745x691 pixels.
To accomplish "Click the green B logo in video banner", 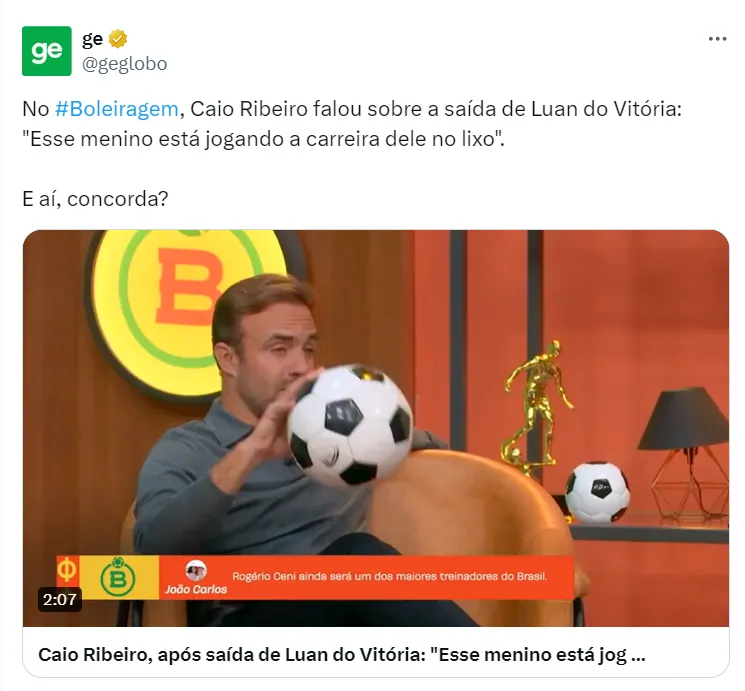I will click(118, 577).
